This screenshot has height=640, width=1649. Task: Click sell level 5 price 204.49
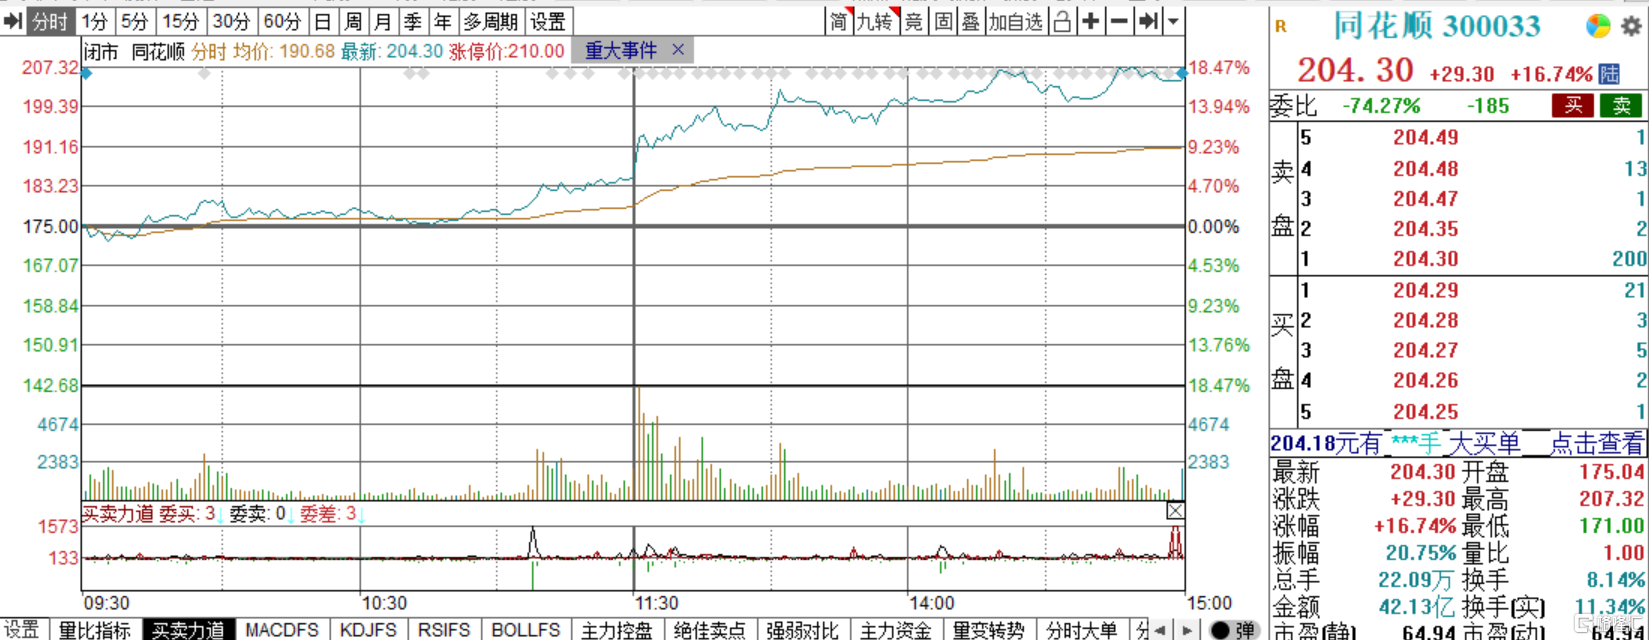click(1426, 138)
